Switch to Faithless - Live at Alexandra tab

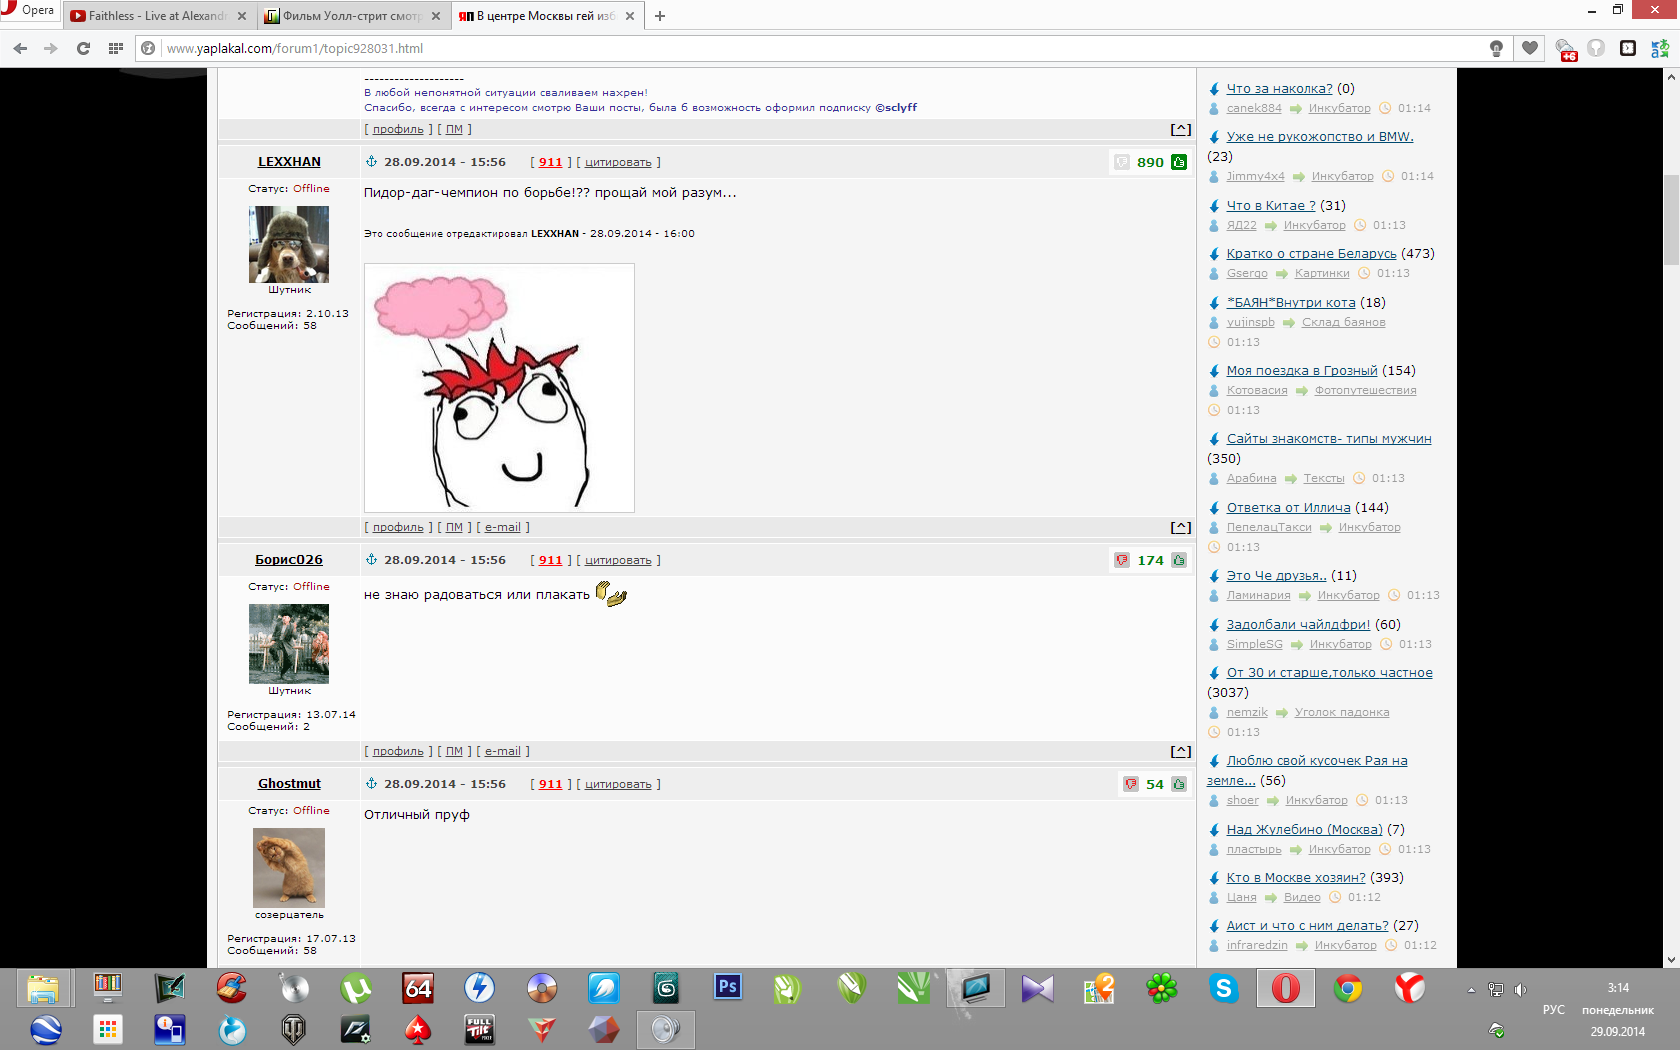[x=157, y=16]
